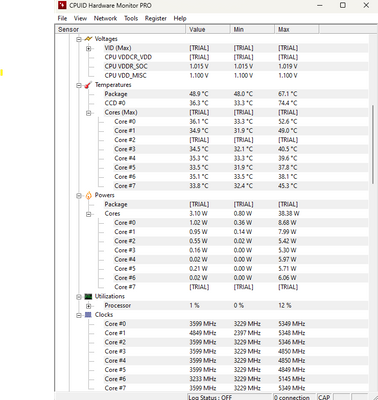
Task: Click the CAP status indicator
Action: point(324,397)
